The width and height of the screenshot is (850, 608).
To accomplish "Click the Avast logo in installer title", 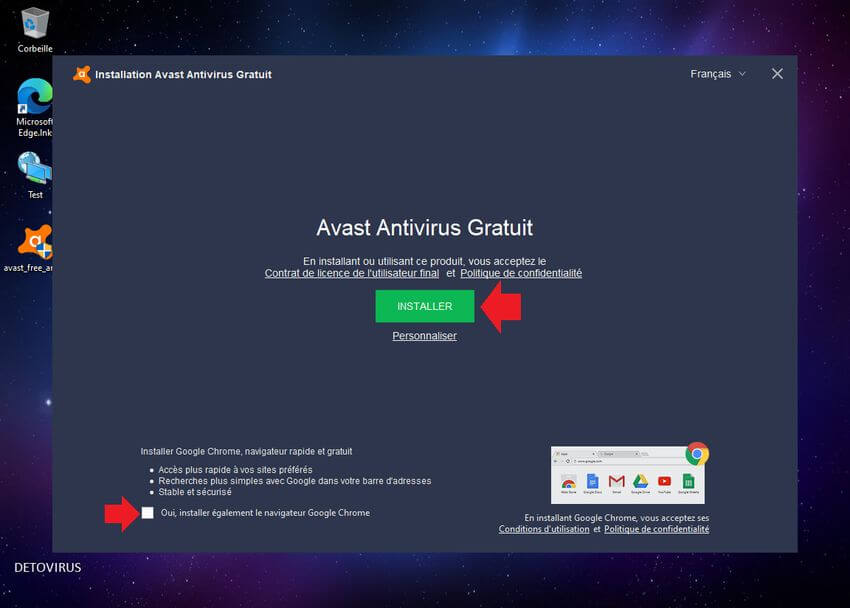I will tap(82, 74).
